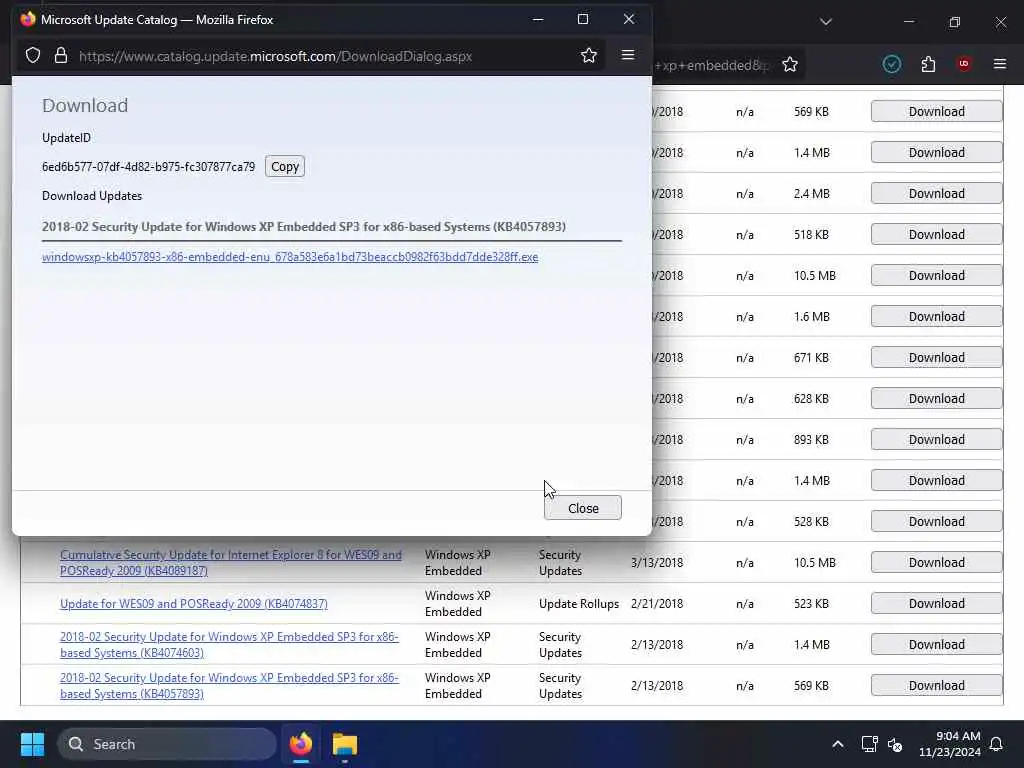The height and width of the screenshot is (768, 1024).
Task: Download the 528 KB update
Action: [x=936, y=522]
